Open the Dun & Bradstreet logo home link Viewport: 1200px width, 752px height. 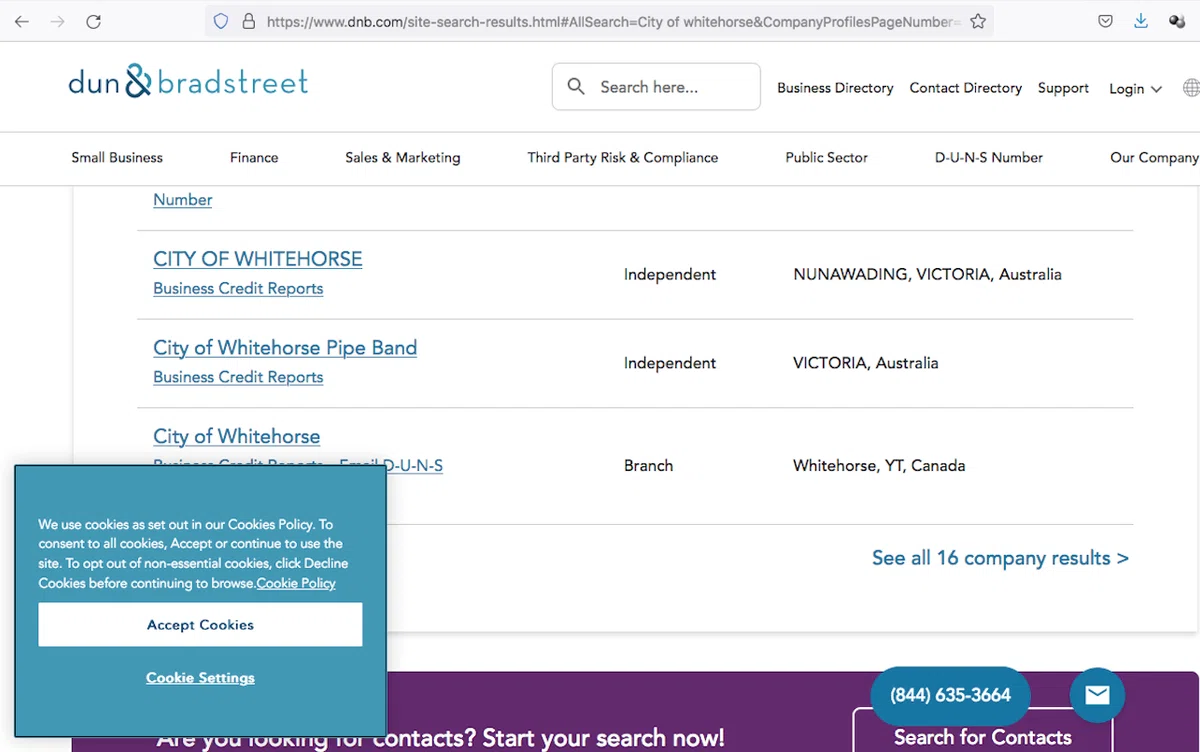pos(188,82)
